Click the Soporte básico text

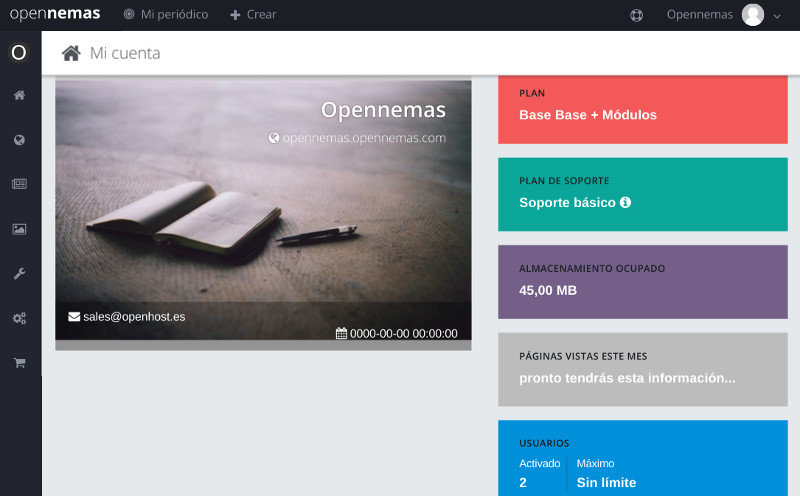[567, 203]
